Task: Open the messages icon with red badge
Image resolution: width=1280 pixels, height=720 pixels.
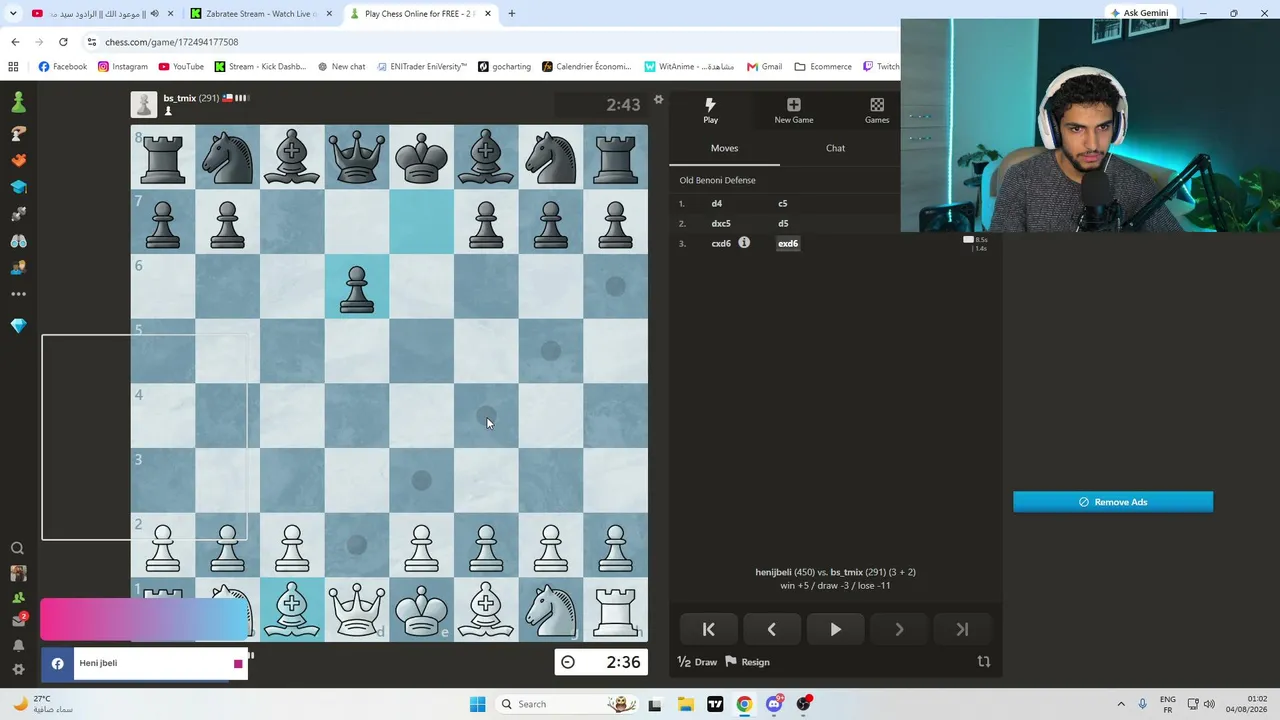Action: (18, 620)
